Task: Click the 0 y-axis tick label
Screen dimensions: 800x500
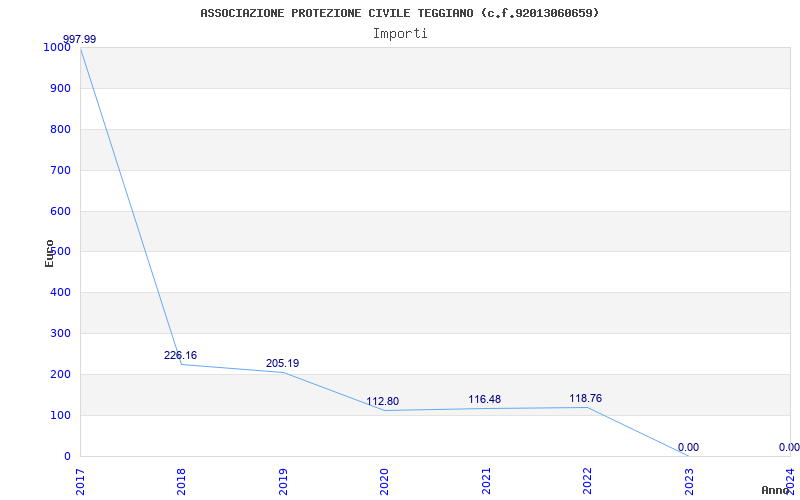Action: (67, 456)
